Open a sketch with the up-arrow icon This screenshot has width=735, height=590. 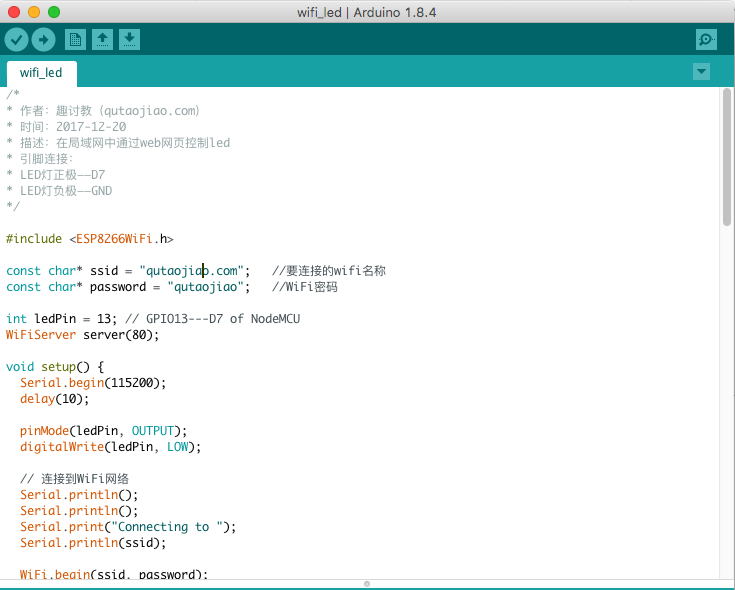[x=102, y=39]
